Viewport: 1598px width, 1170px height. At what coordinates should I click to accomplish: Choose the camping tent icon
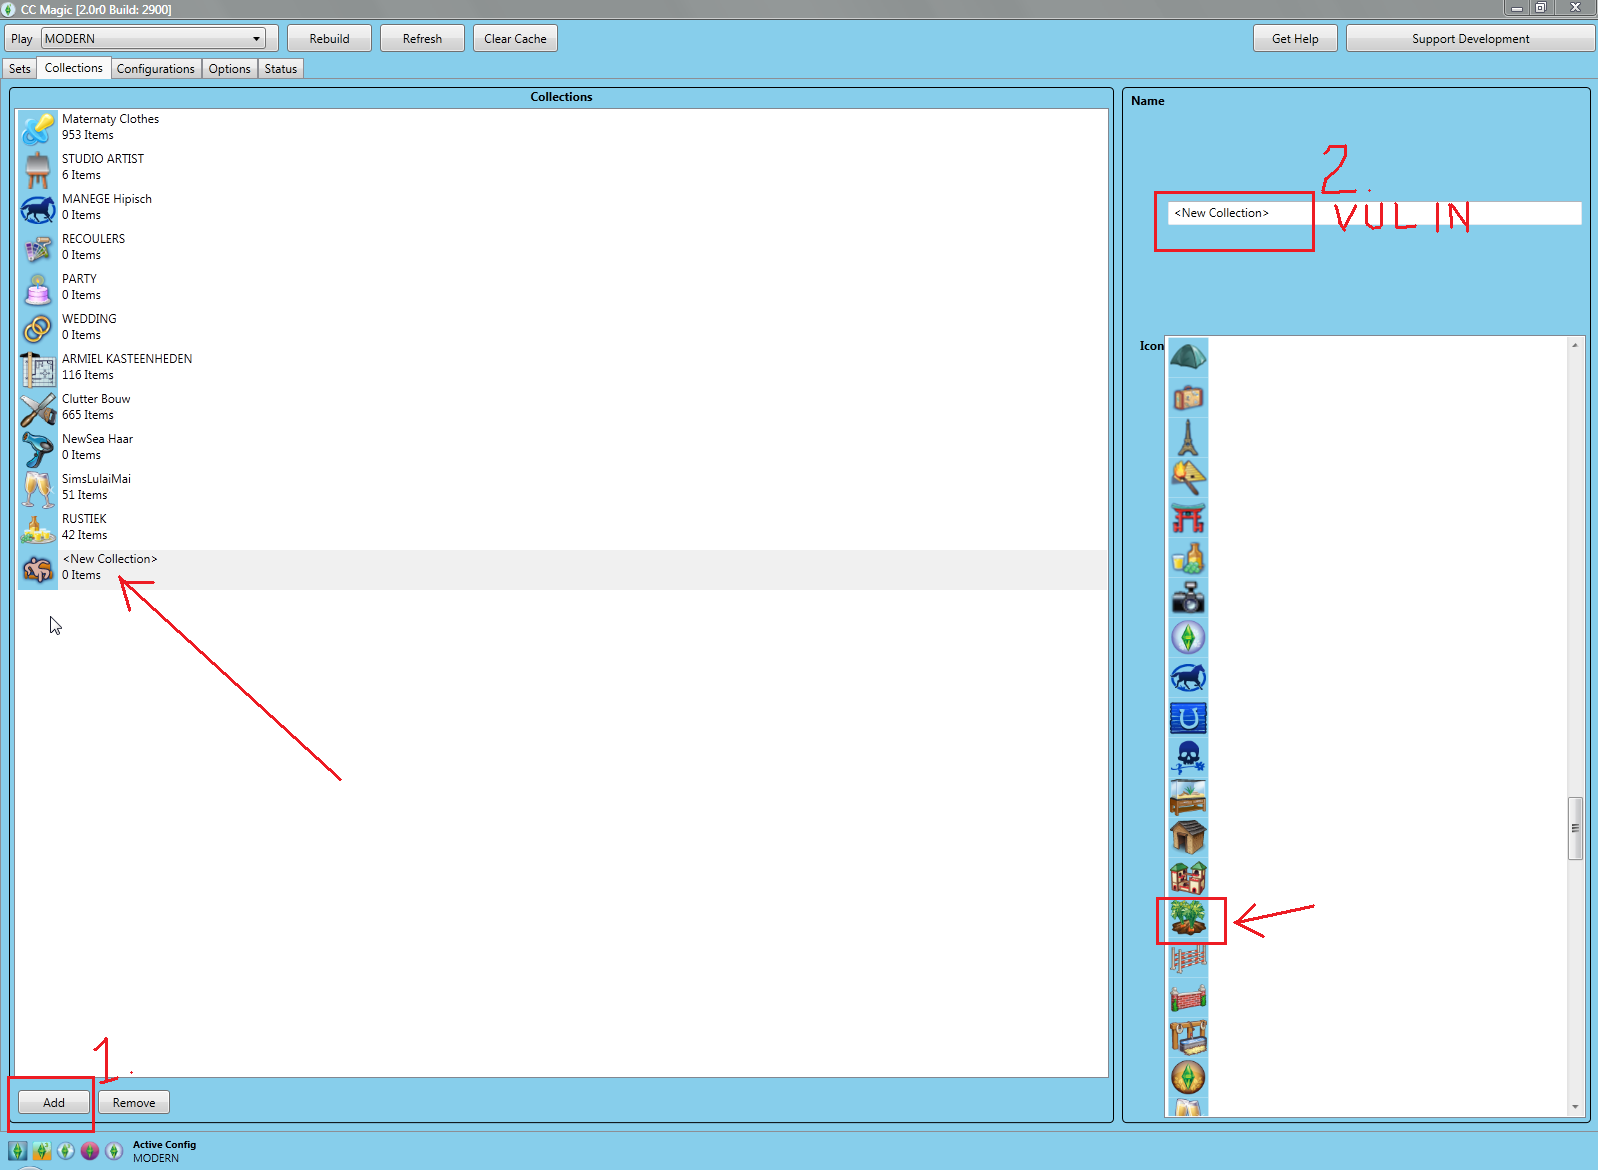pos(1188,357)
